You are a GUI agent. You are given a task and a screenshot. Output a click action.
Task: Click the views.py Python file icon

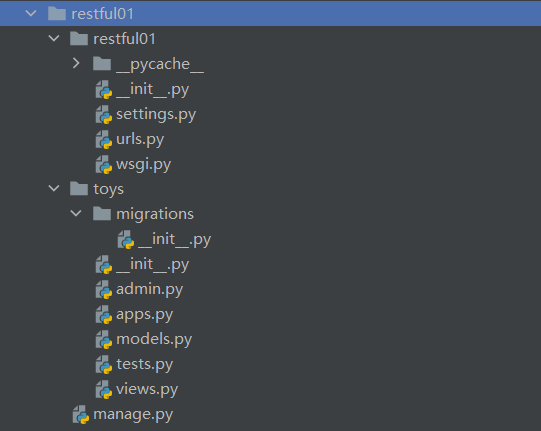pyautogui.click(x=104, y=390)
